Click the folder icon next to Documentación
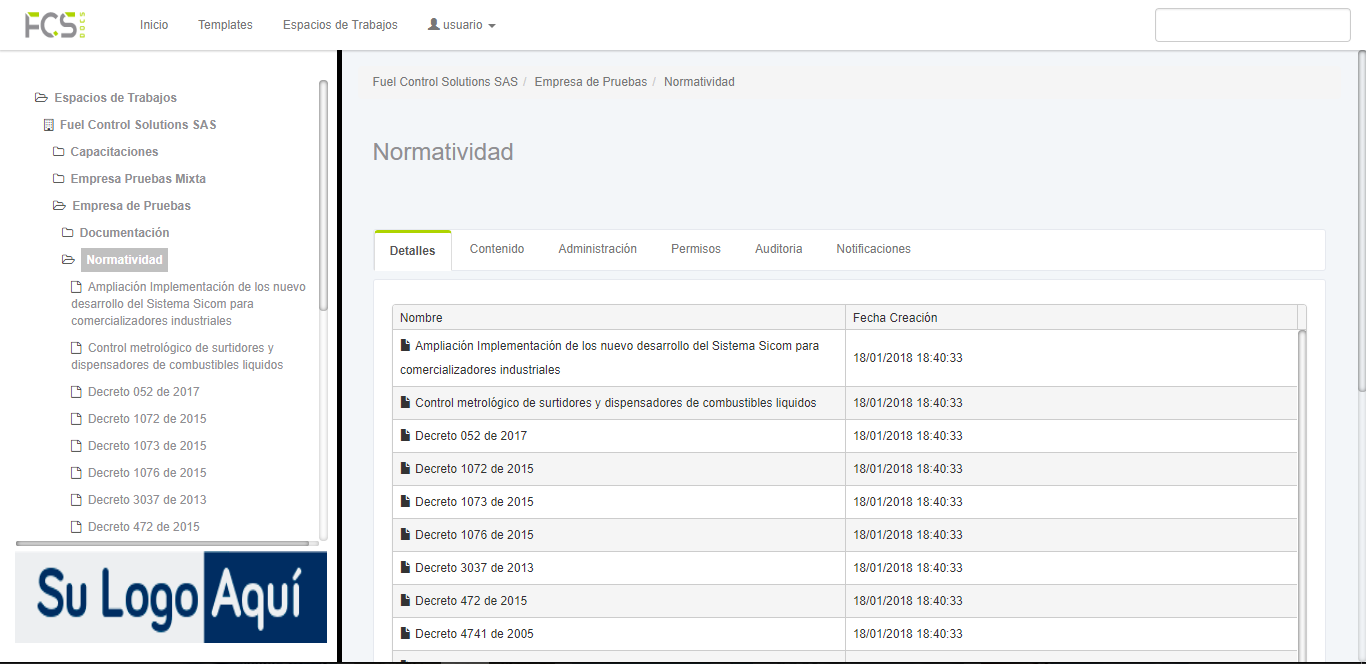 point(68,233)
